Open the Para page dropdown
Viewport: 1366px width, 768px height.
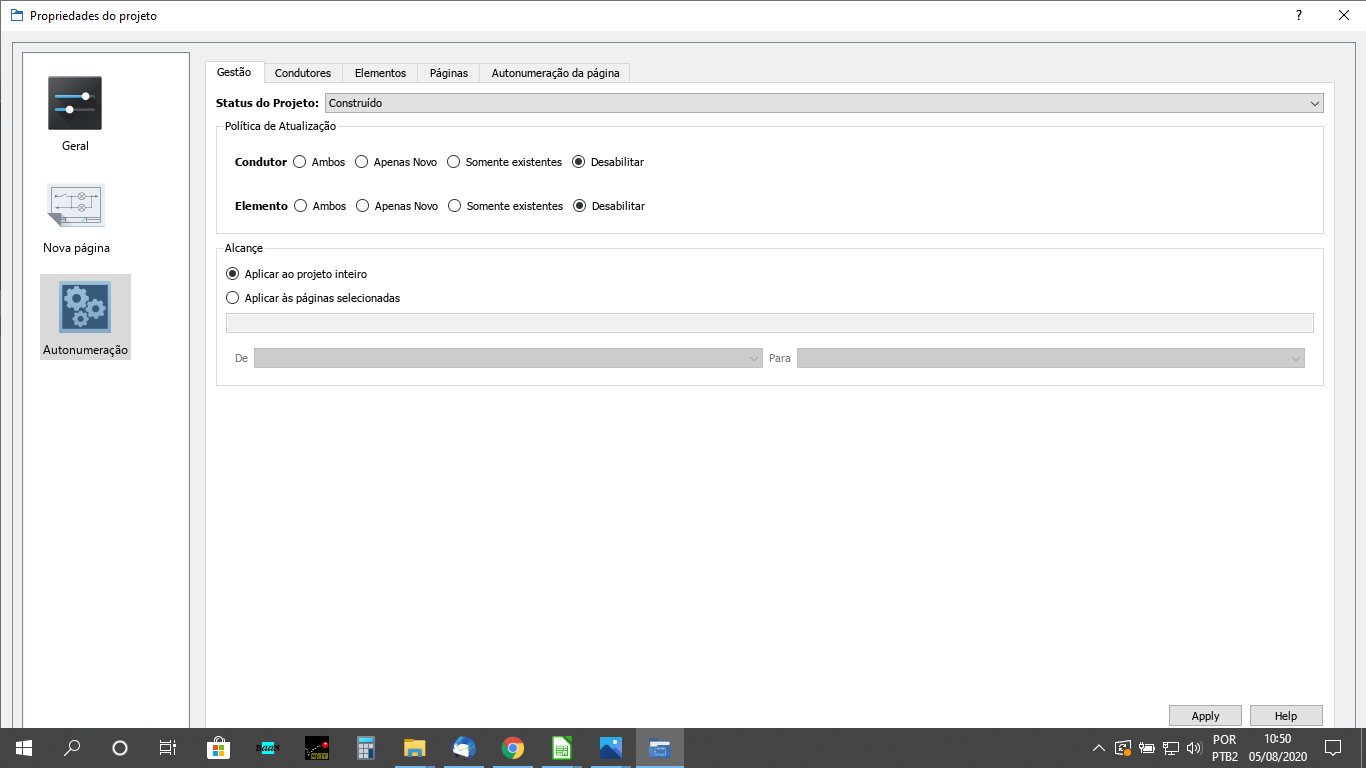click(1050, 358)
